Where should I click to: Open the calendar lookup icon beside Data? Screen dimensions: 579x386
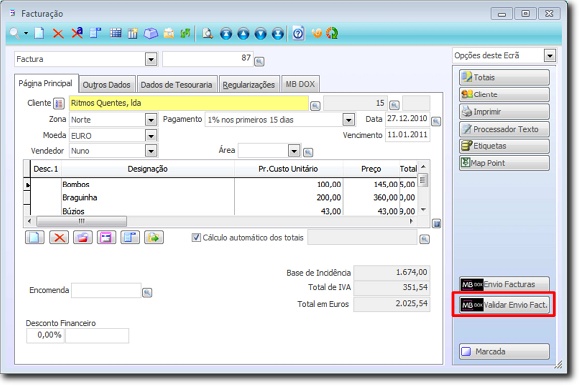(436, 121)
